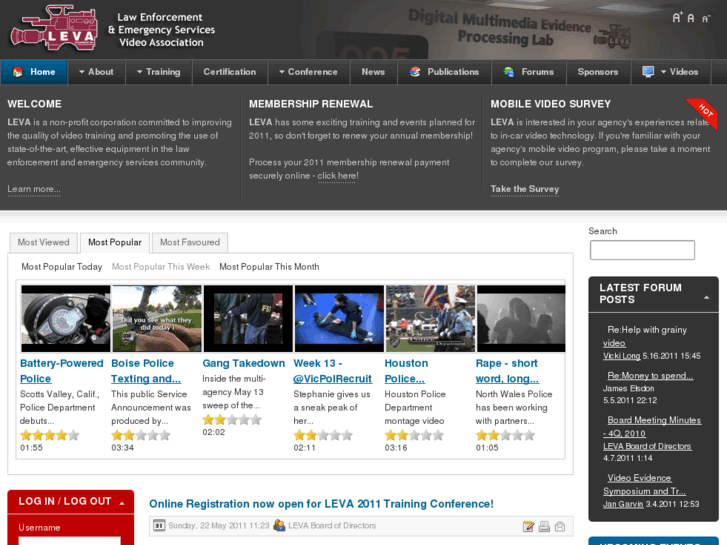Viewport: 727px width, 545px height.
Task: Open the Sponsors menu item
Action: 598,72
